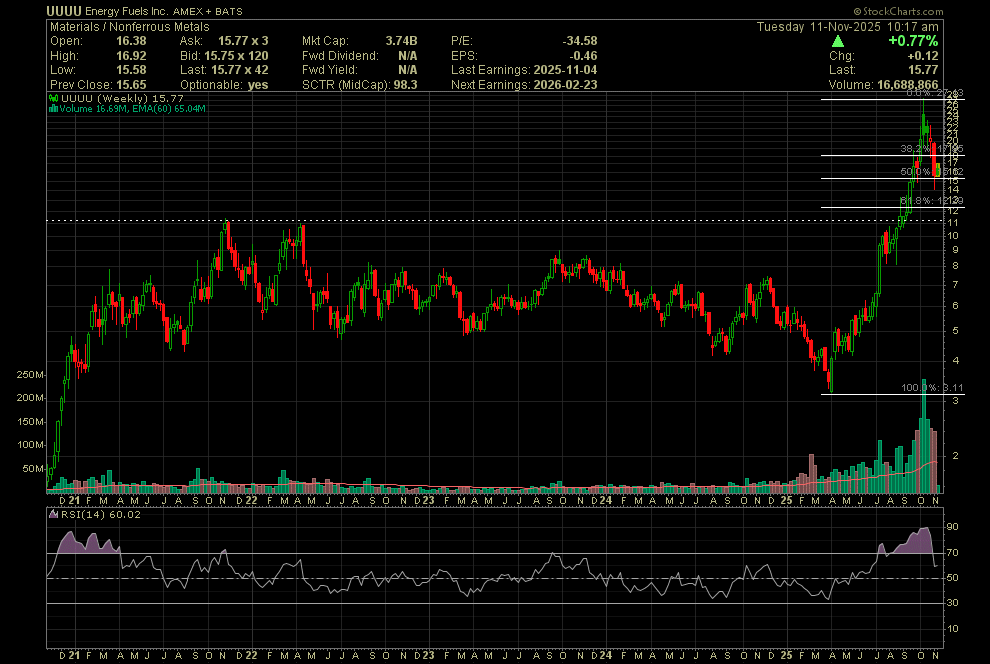Click the 150M volume axis label
990x664 pixels.
pyautogui.click(x=30, y=422)
